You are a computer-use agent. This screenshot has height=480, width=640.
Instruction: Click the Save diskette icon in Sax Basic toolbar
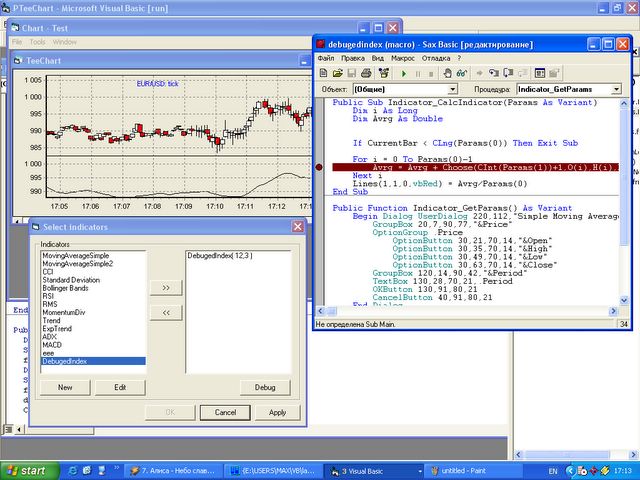coord(351,73)
